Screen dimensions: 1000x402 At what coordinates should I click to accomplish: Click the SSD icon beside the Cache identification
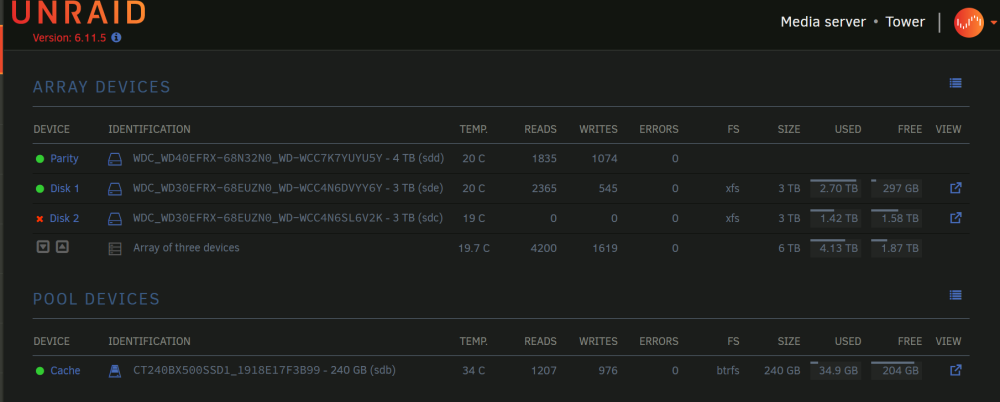pyautogui.click(x=115, y=371)
